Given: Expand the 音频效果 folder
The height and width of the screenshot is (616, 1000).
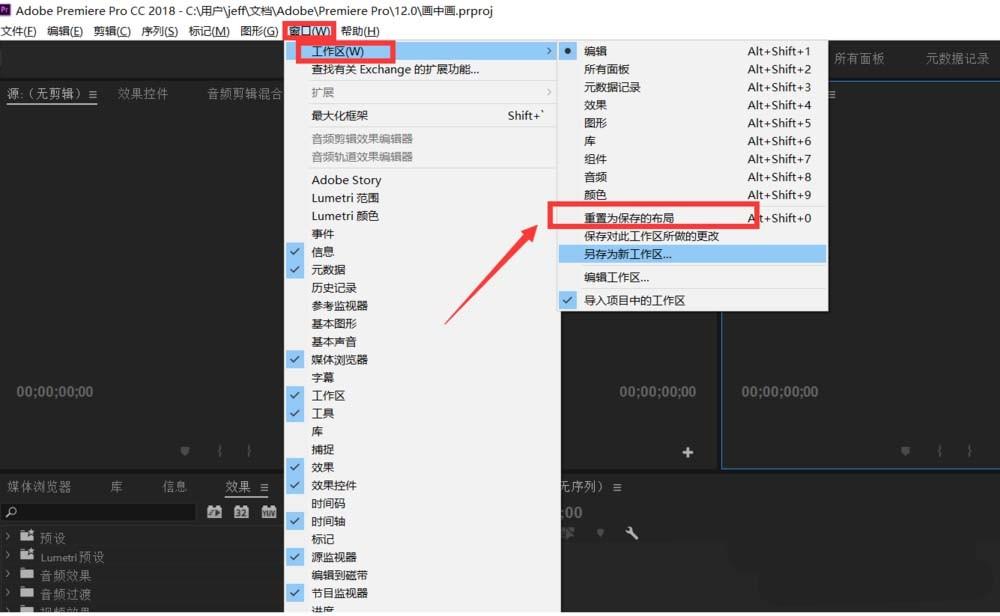Looking at the screenshot, I should tap(8, 575).
